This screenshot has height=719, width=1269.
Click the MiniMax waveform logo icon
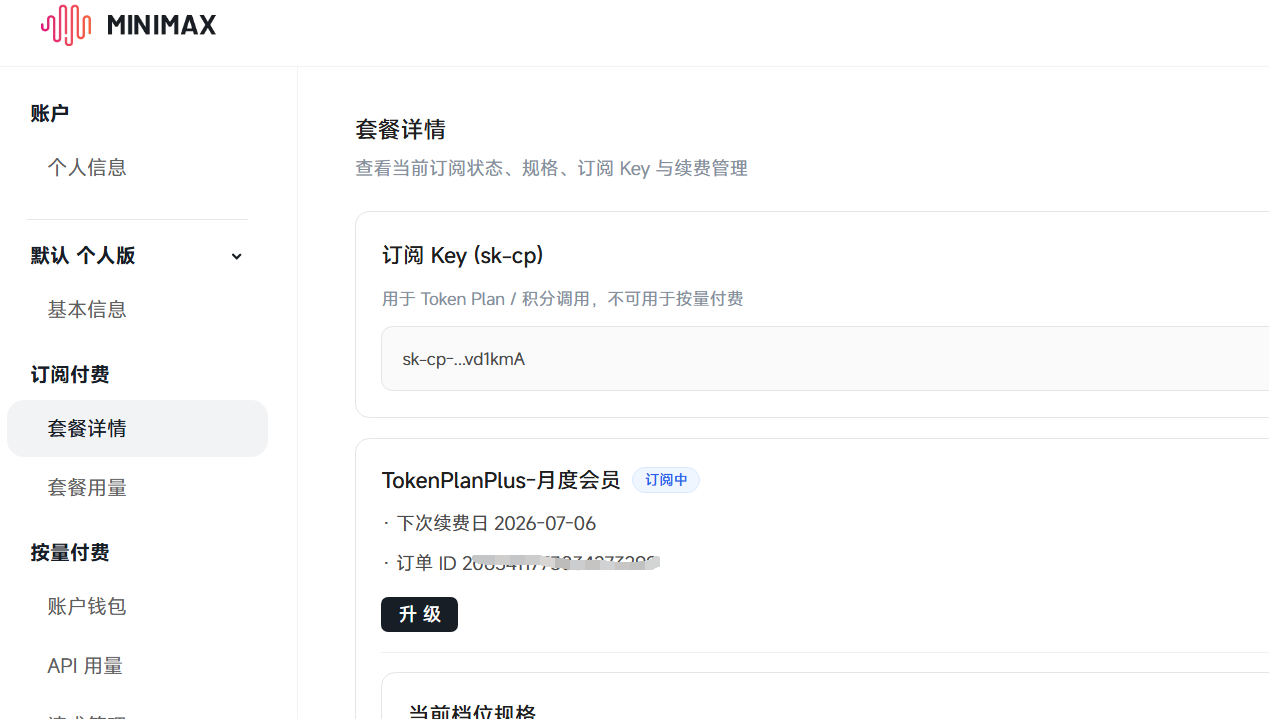point(66,25)
